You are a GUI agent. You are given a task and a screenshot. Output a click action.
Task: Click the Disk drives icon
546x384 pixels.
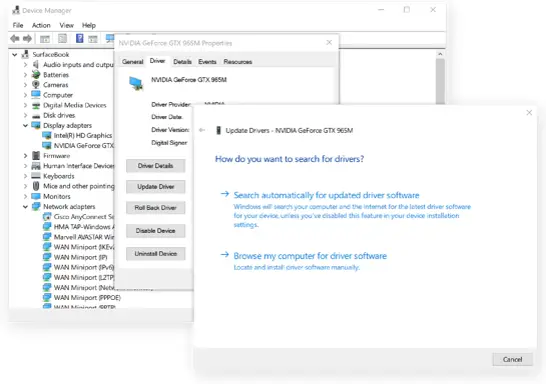pyautogui.click(x=36, y=116)
